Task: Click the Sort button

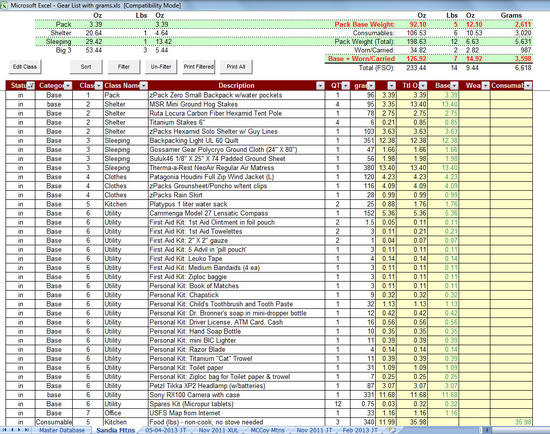Action: (x=86, y=67)
